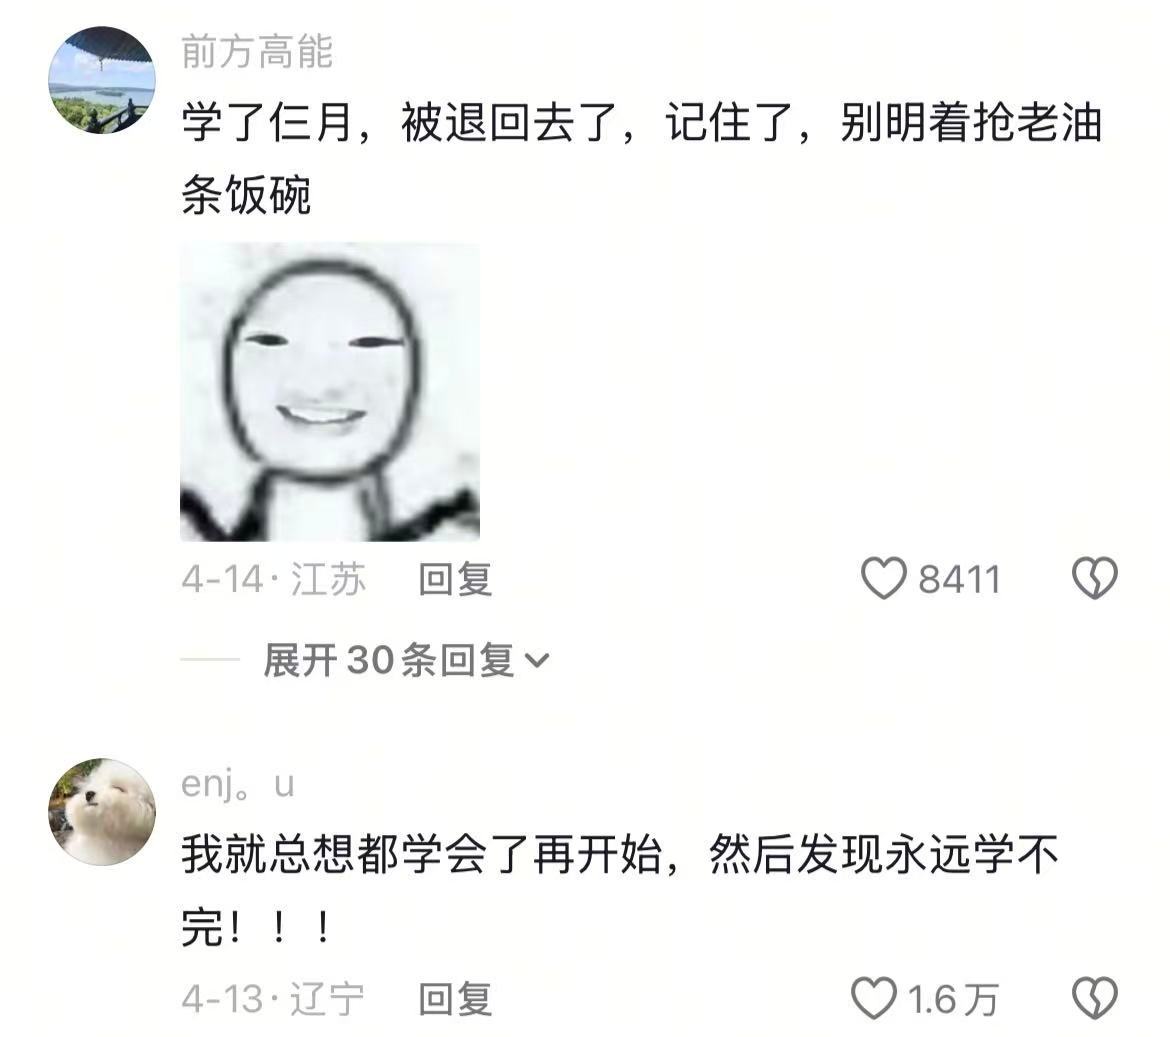This screenshot has height=1037, width=1170.
Task: Tap broken heart on enj。u's comment
Action: [1095, 998]
